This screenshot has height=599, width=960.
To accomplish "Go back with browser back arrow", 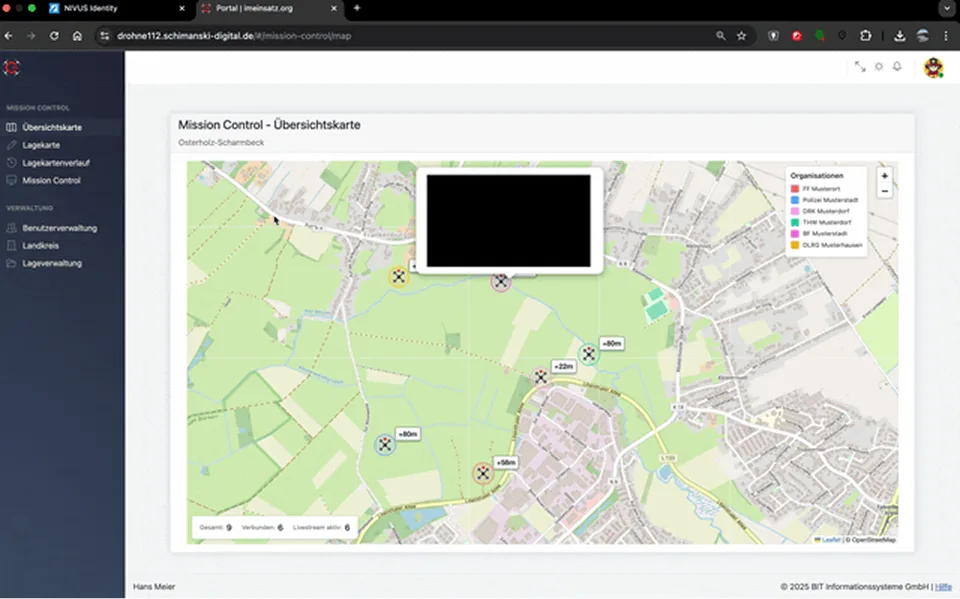I will (9, 36).
